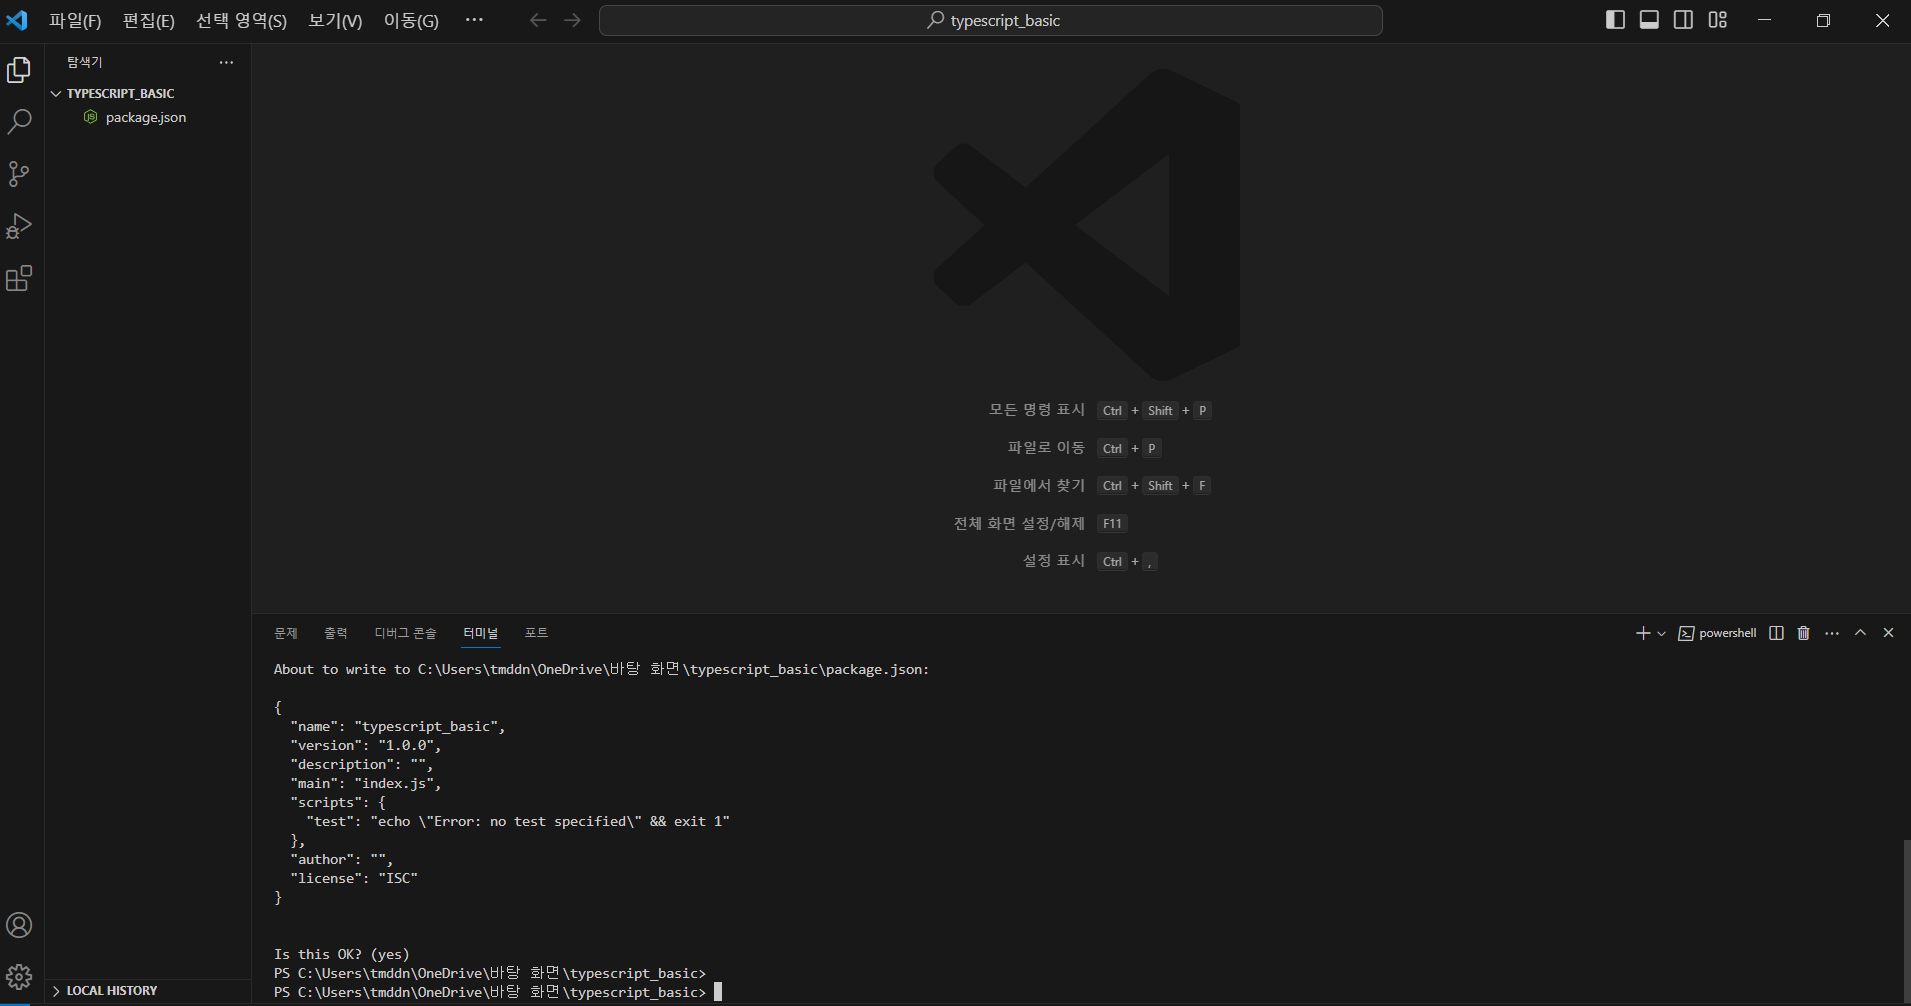1911x1006 pixels.
Task: Go forward using the right arrow
Action: pos(572,20)
